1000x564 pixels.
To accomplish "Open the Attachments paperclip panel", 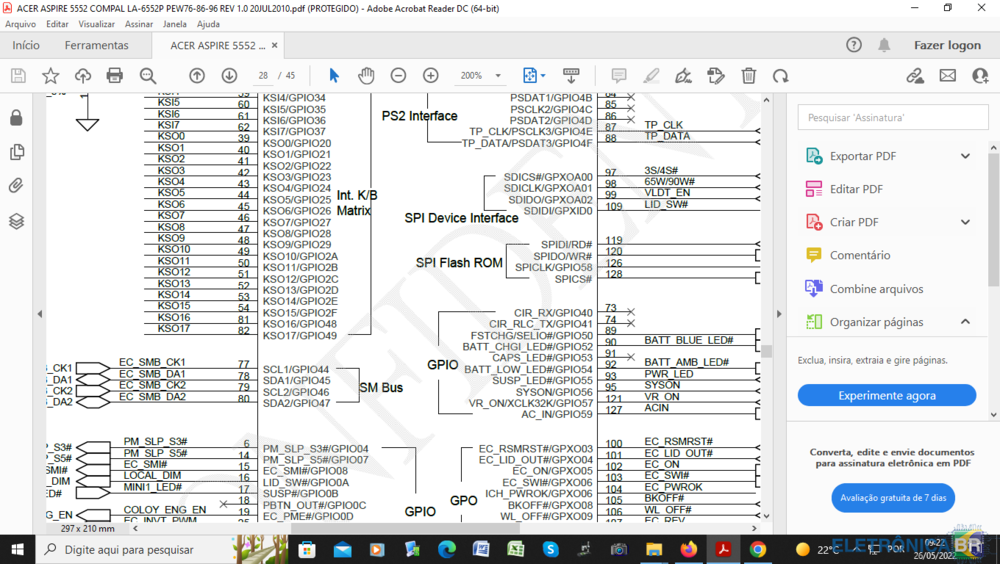I will pyautogui.click(x=16, y=186).
